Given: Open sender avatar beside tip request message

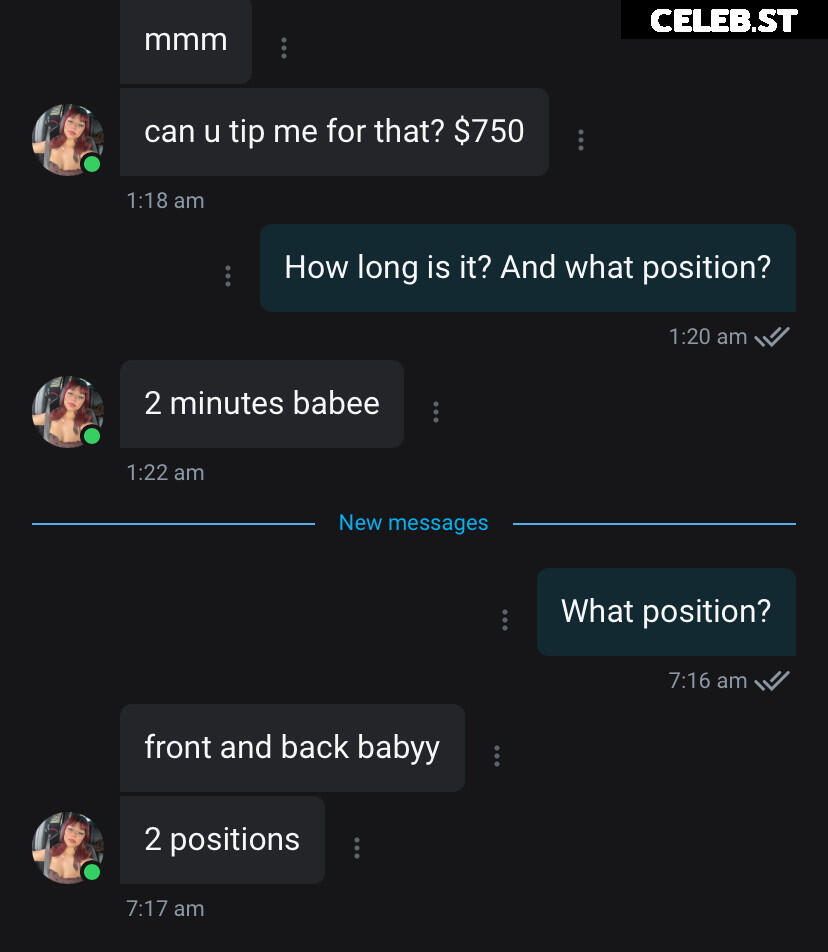Looking at the screenshot, I should 68,140.
